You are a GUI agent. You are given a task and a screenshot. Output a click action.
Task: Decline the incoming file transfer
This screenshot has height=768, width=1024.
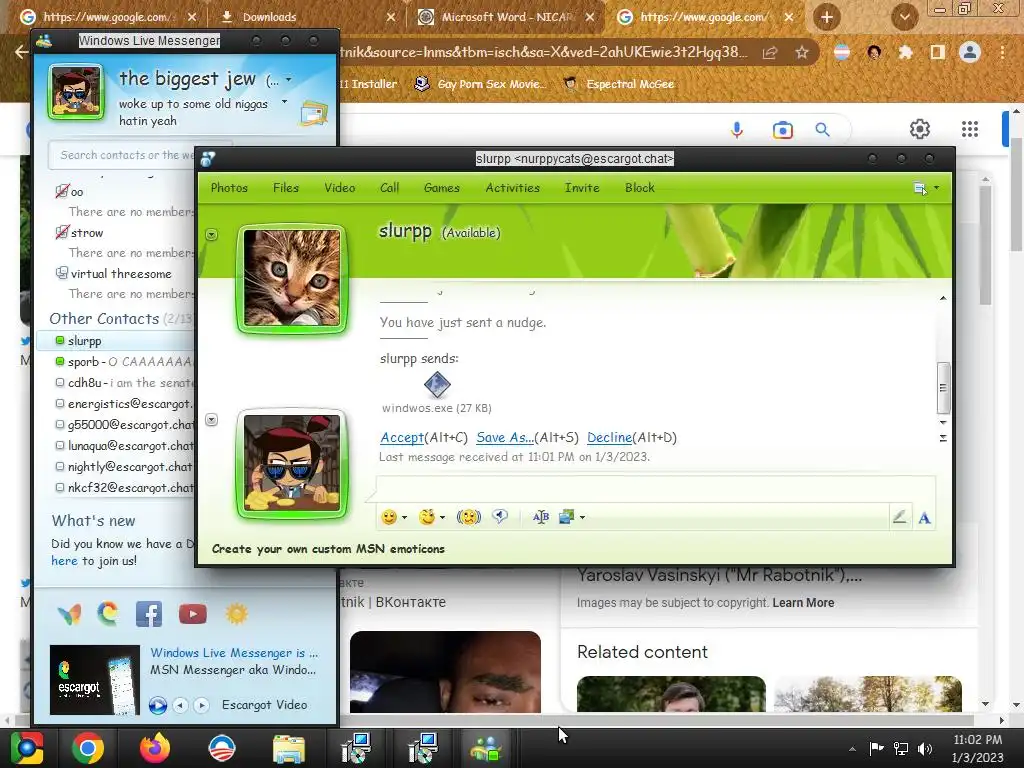click(609, 438)
